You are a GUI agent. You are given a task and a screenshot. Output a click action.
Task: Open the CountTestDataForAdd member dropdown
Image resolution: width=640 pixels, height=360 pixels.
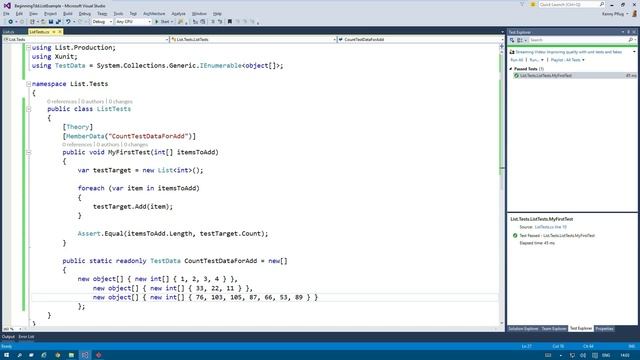pyautogui.click(x=421, y=40)
